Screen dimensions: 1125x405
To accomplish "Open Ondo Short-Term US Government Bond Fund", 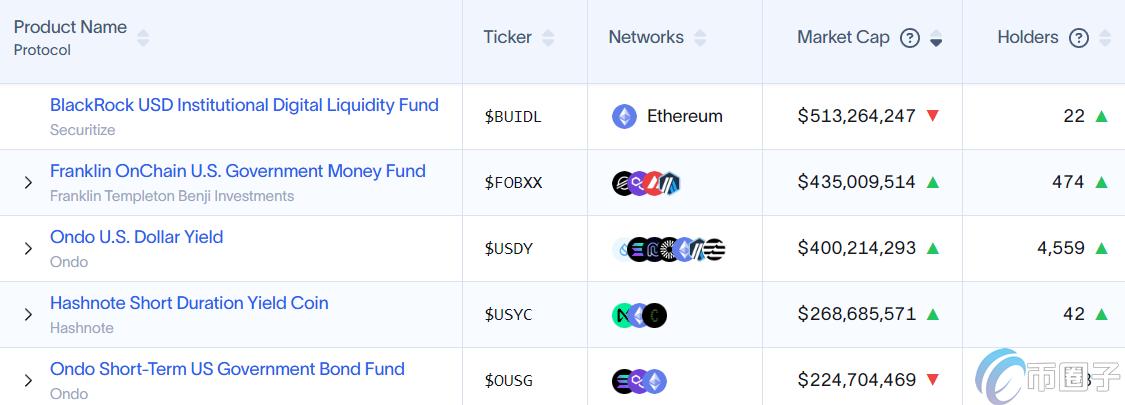I will coord(227,369).
